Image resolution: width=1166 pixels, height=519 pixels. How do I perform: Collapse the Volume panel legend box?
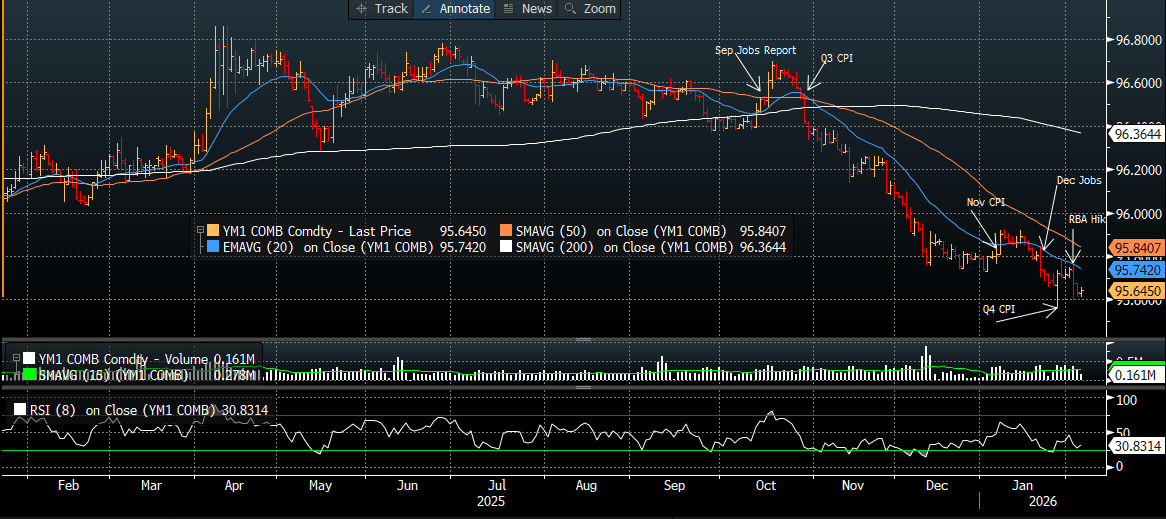(x=16, y=358)
